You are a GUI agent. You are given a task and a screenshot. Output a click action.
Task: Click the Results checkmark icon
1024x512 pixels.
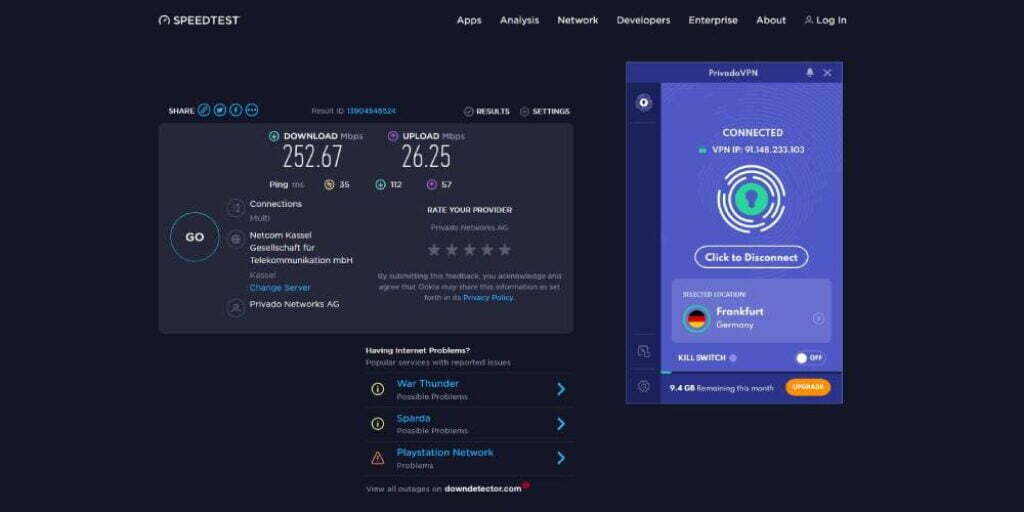[468, 112]
